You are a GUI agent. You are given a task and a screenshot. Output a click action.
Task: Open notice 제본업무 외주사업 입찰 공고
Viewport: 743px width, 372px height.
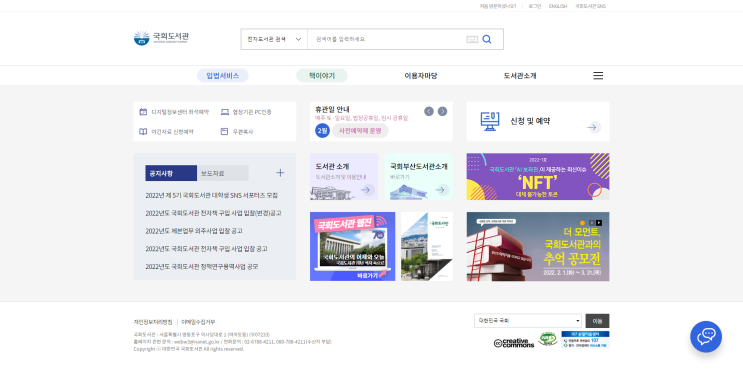point(194,231)
